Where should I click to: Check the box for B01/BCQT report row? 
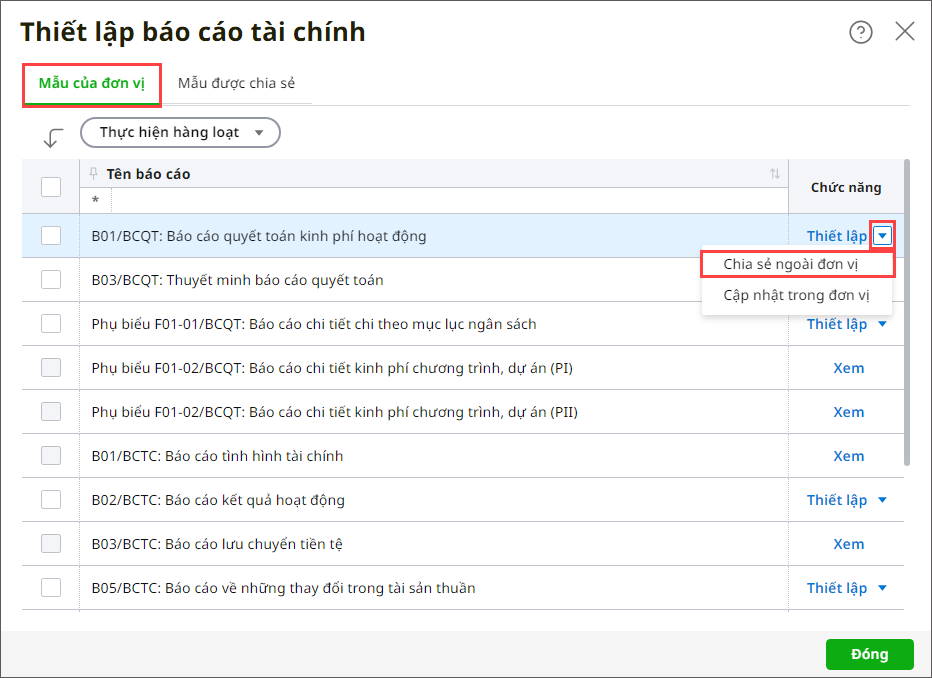click(51, 236)
